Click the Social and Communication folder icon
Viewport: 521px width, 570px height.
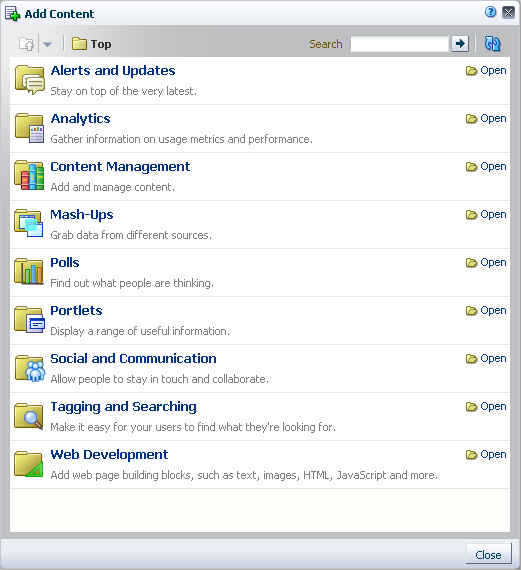[30, 368]
